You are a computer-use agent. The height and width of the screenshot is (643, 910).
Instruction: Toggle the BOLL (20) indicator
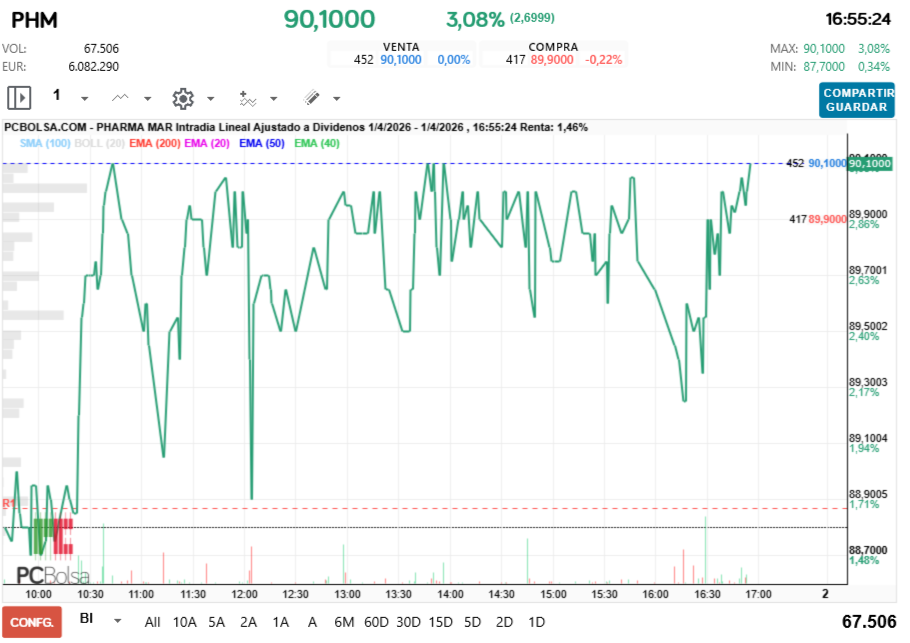pos(99,144)
